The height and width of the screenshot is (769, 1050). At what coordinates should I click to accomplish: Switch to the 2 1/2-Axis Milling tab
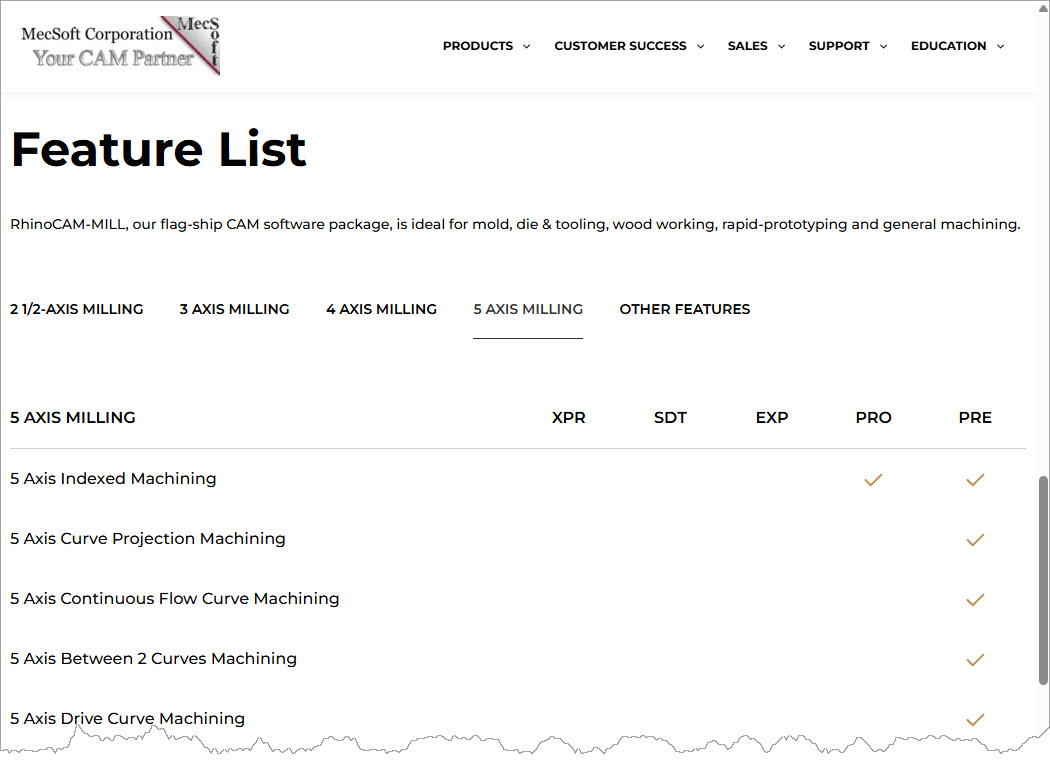tap(77, 309)
